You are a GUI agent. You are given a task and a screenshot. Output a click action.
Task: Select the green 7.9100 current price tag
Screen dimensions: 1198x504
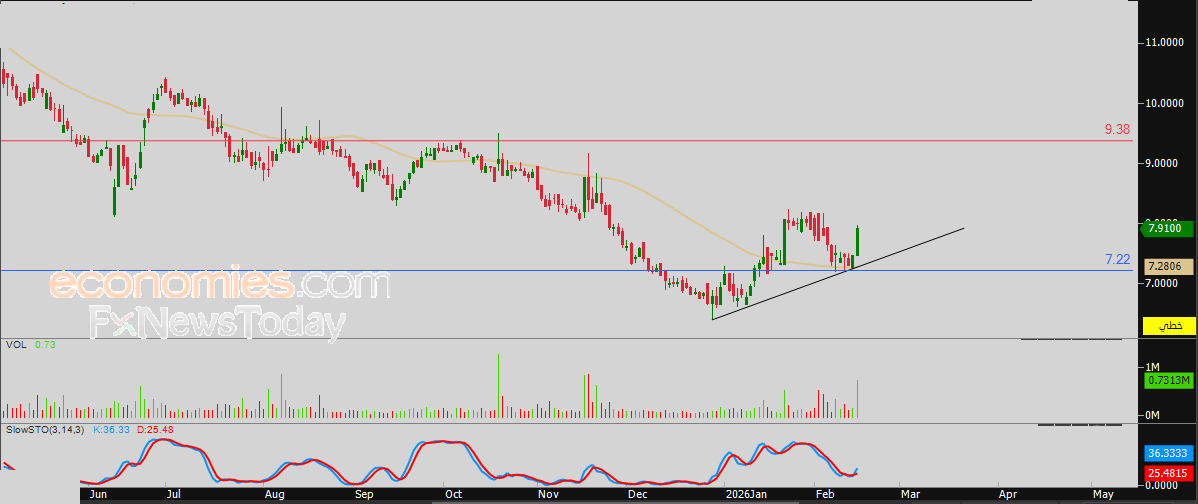[x=1166, y=229]
